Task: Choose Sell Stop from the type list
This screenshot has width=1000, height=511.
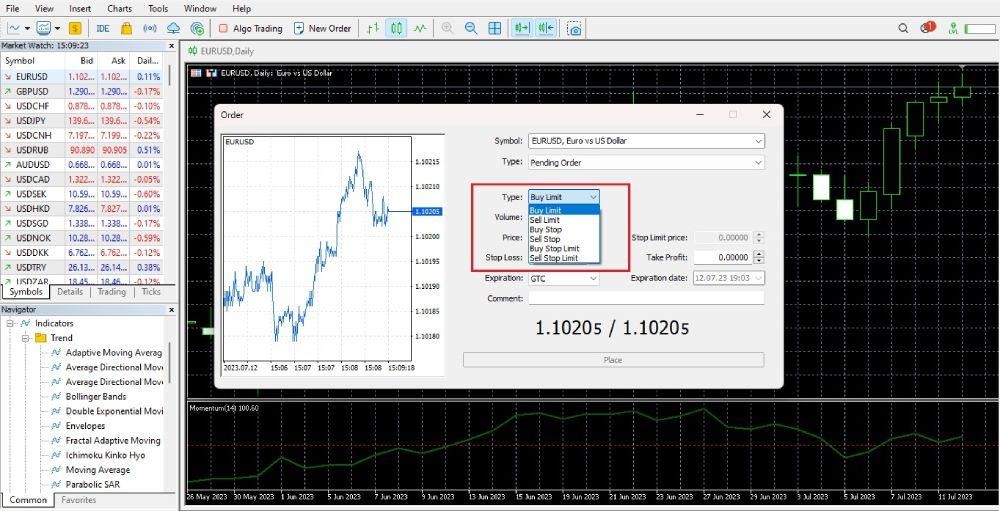Action: pyautogui.click(x=545, y=239)
